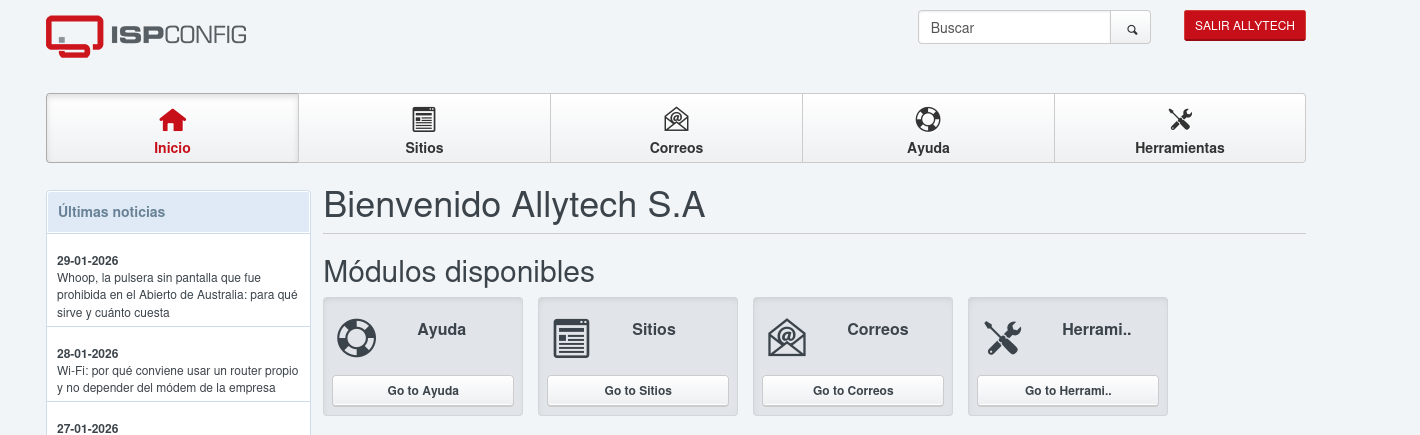Click the ISPConfig logo

pos(146,35)
